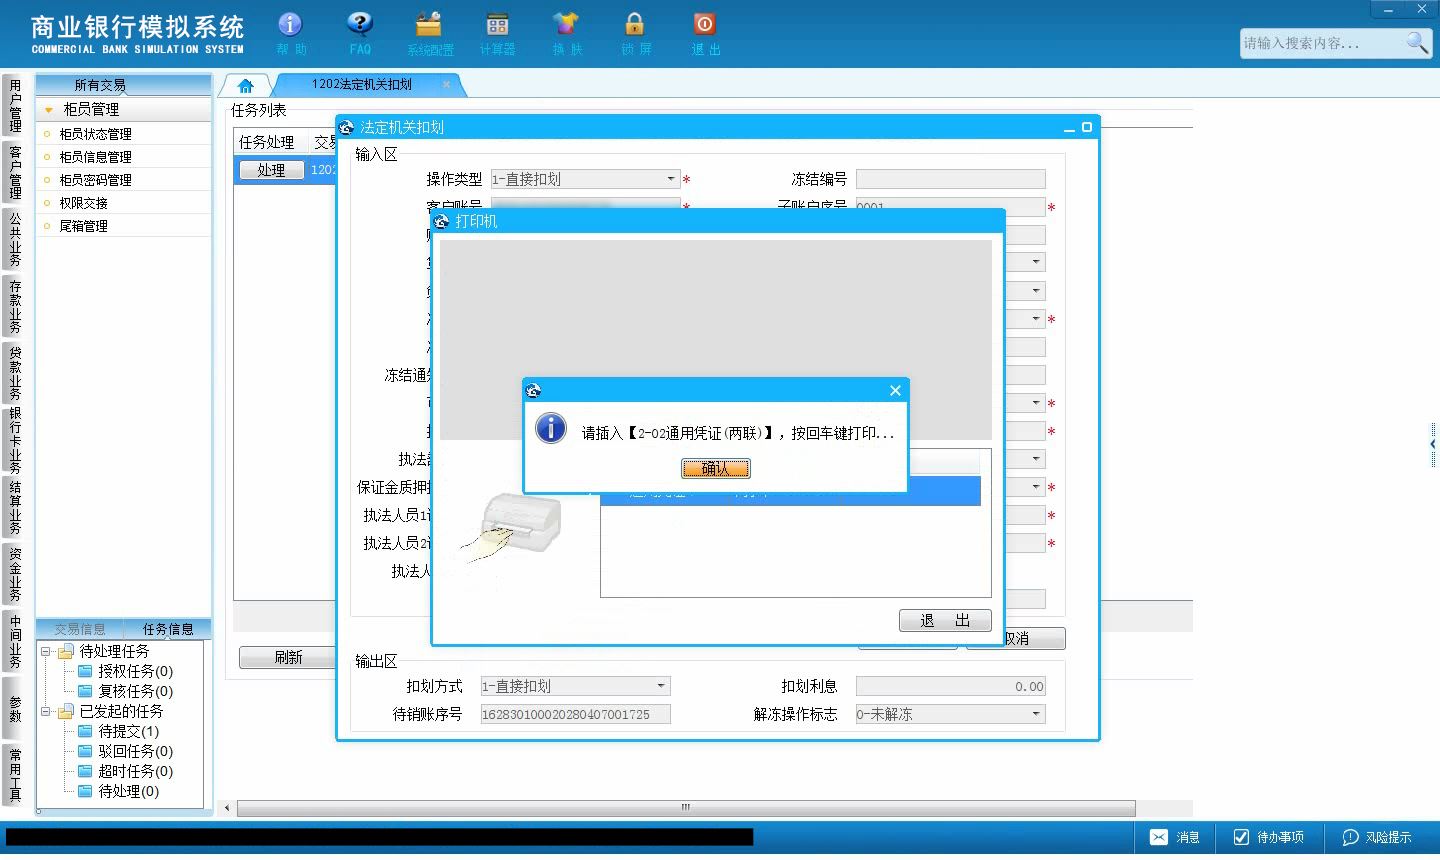Viewport: 1440px width, 860px height.
Task: Open 系统配置 system settings icon
Action: click(x=429, y=33)
